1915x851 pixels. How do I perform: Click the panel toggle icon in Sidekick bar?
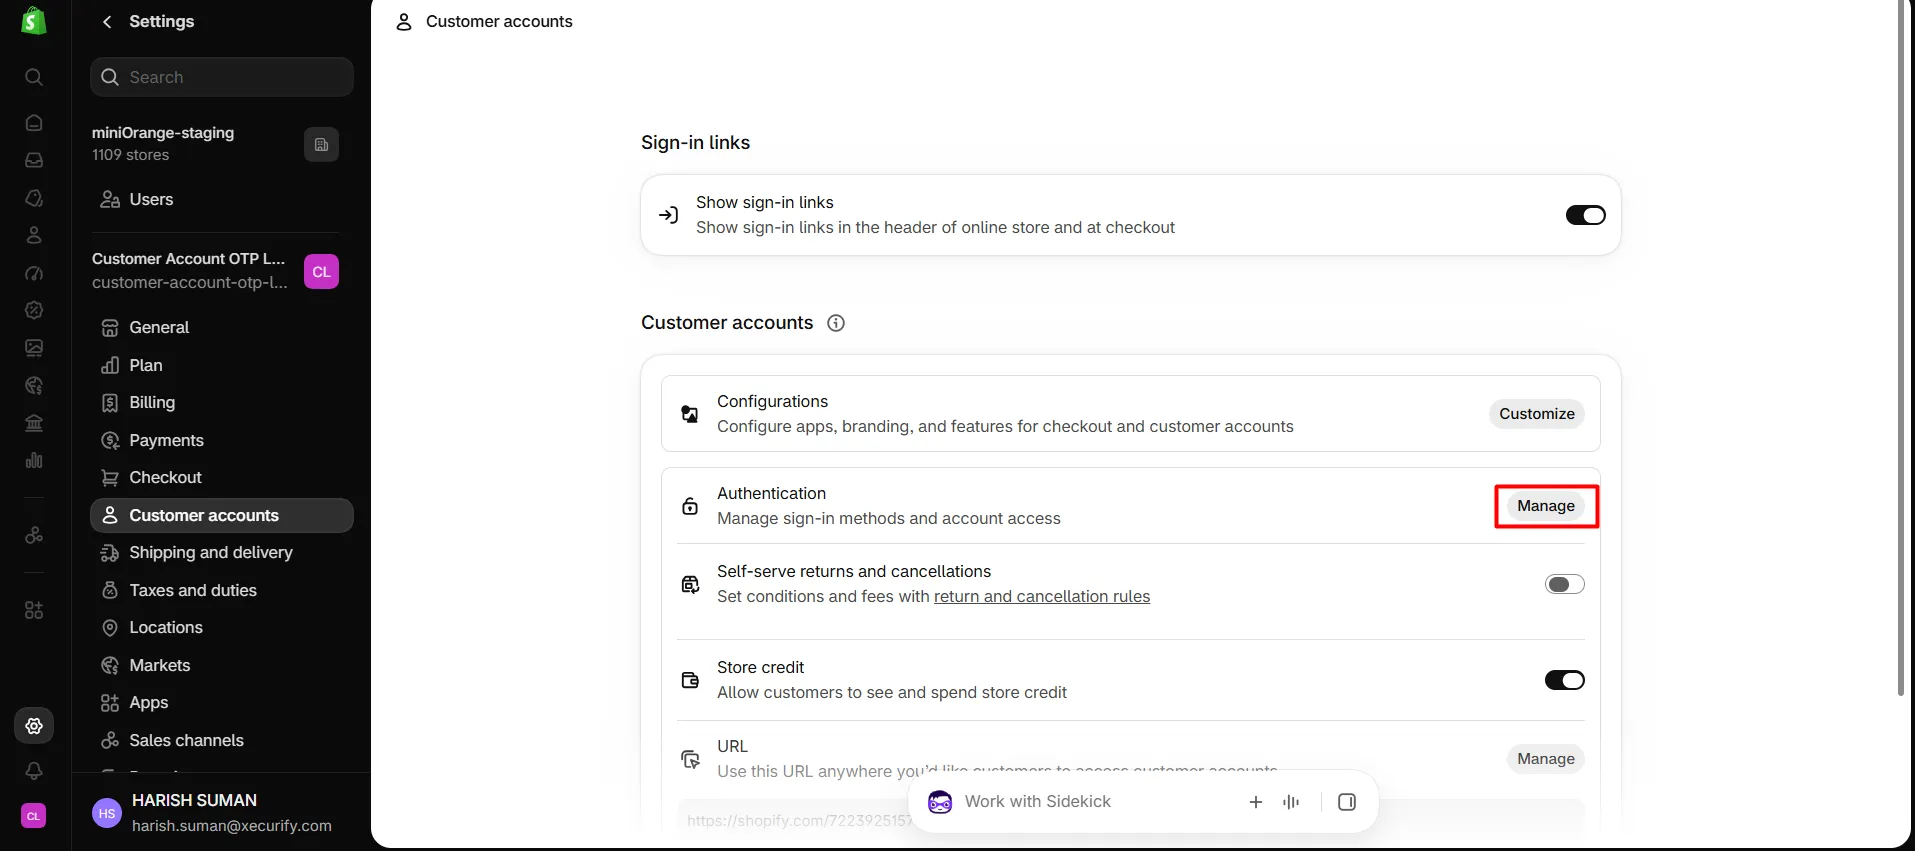[x=1347, y=802]
